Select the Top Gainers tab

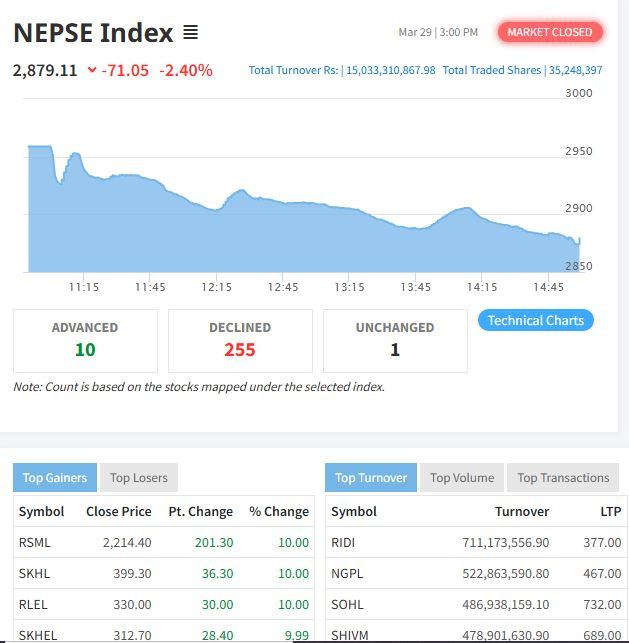55,477
